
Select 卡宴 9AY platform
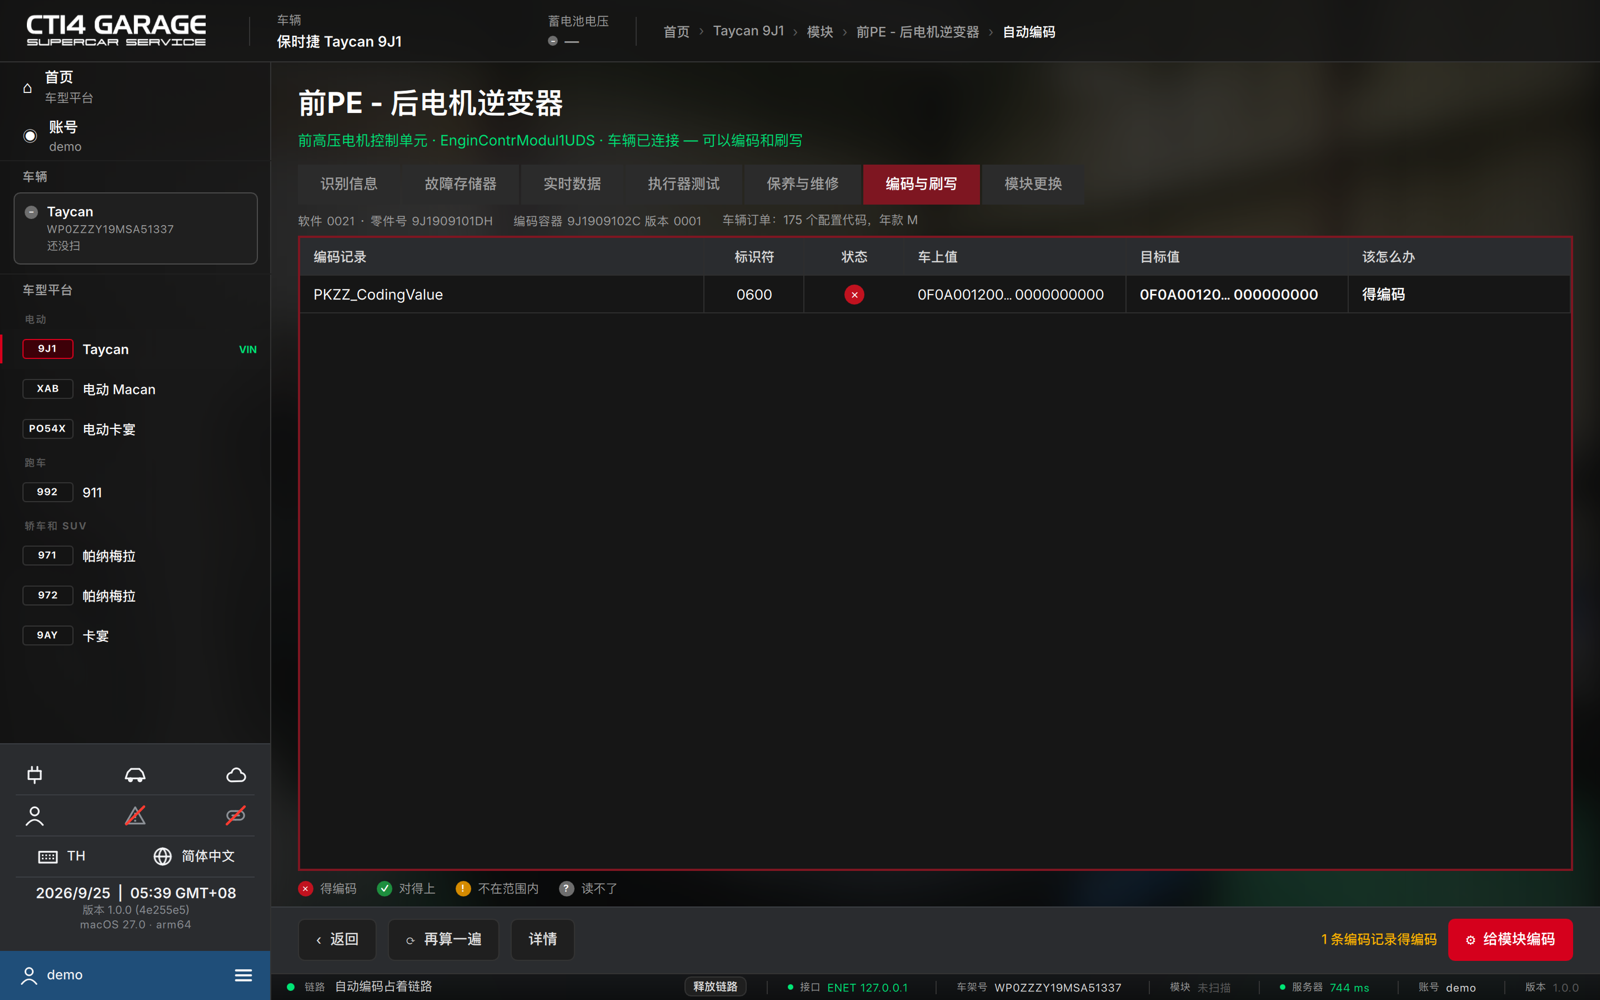coord(135,636)
